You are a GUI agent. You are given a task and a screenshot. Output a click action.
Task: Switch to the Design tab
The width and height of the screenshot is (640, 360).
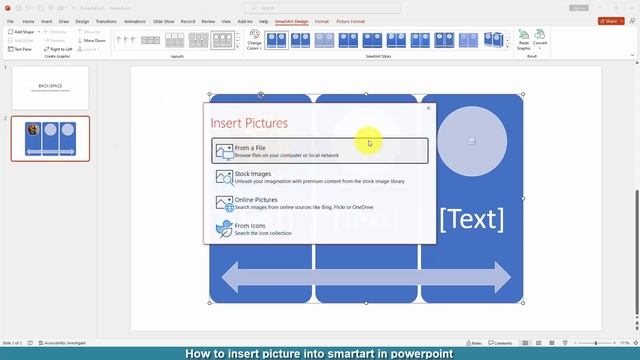coord(82,21)
